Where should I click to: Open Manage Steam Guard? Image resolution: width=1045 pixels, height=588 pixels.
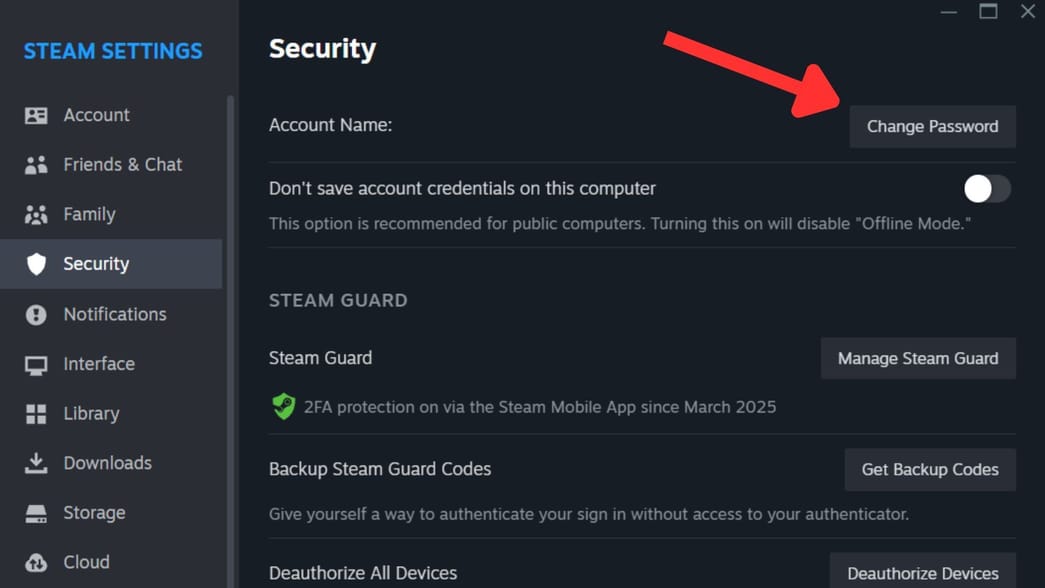coord(917,358)
